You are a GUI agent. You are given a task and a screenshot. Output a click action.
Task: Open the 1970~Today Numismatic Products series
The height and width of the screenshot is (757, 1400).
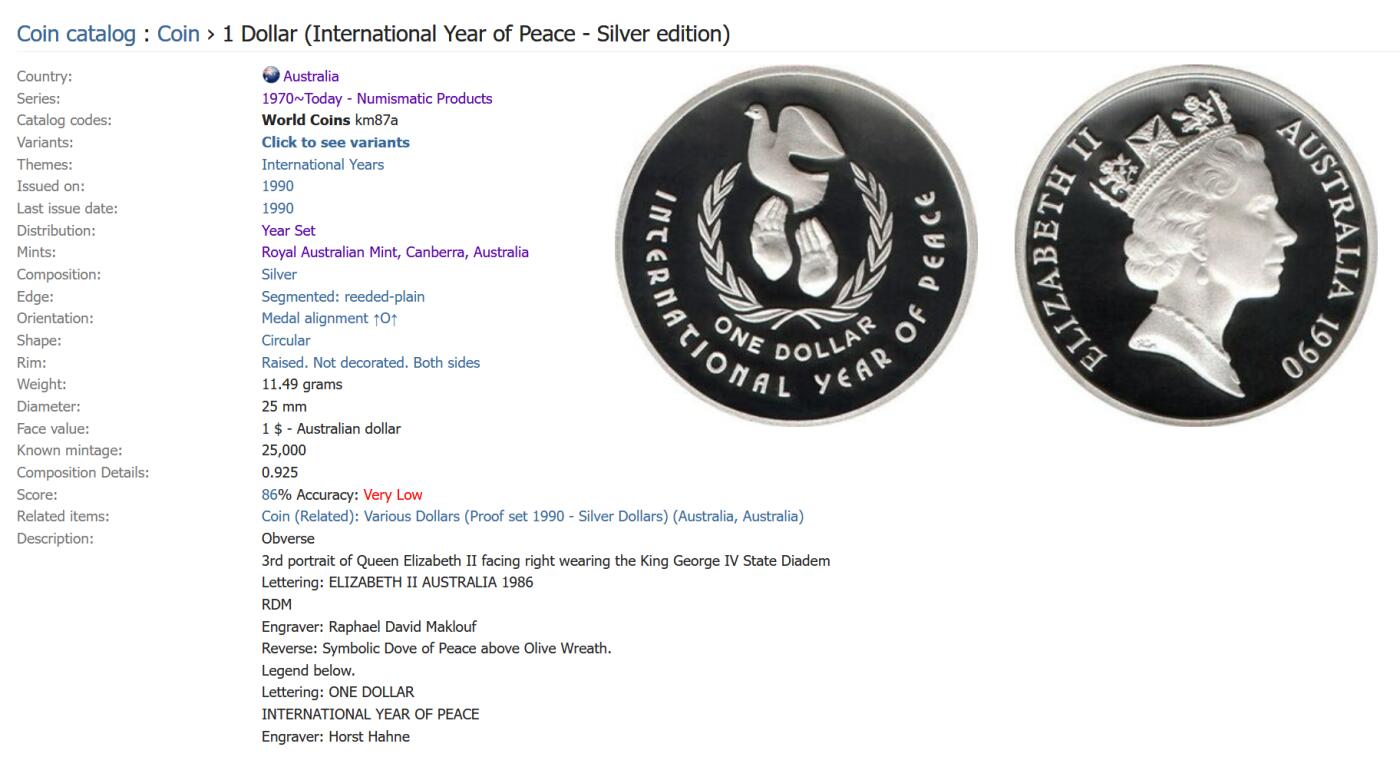click(377, 98)
